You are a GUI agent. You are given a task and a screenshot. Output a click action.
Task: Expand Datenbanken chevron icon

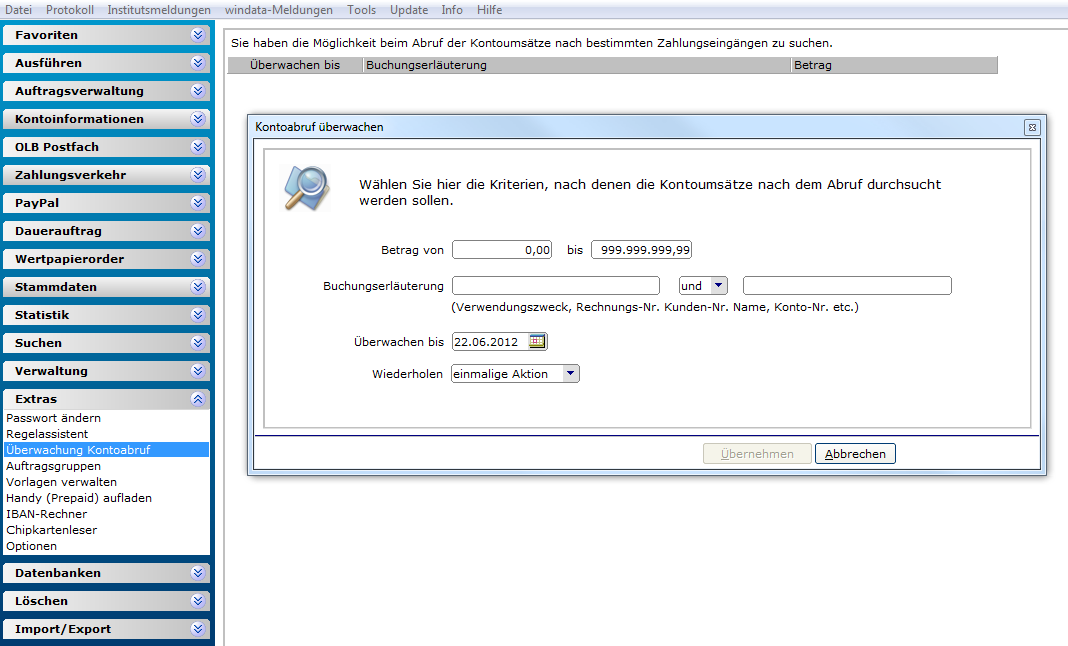198,572
